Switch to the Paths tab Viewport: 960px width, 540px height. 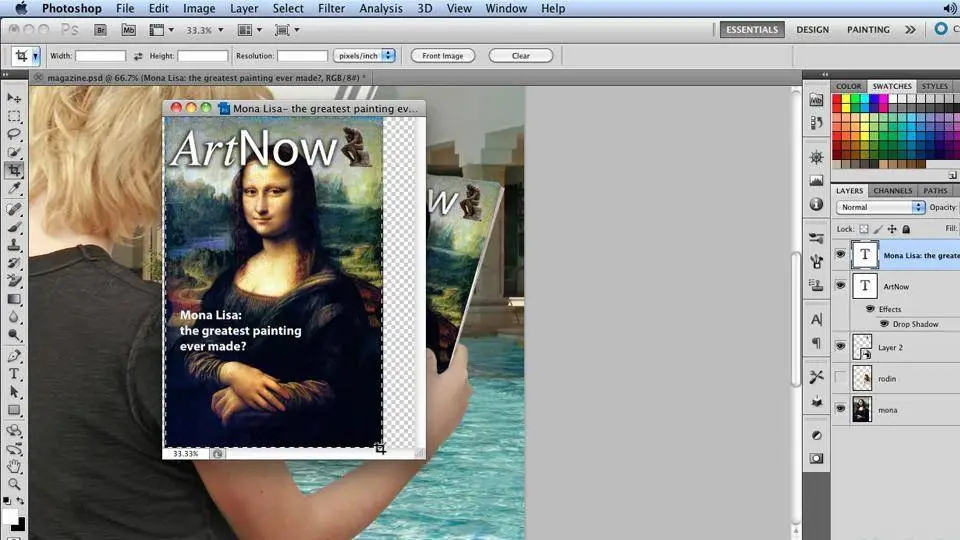[x=935, y=191]
